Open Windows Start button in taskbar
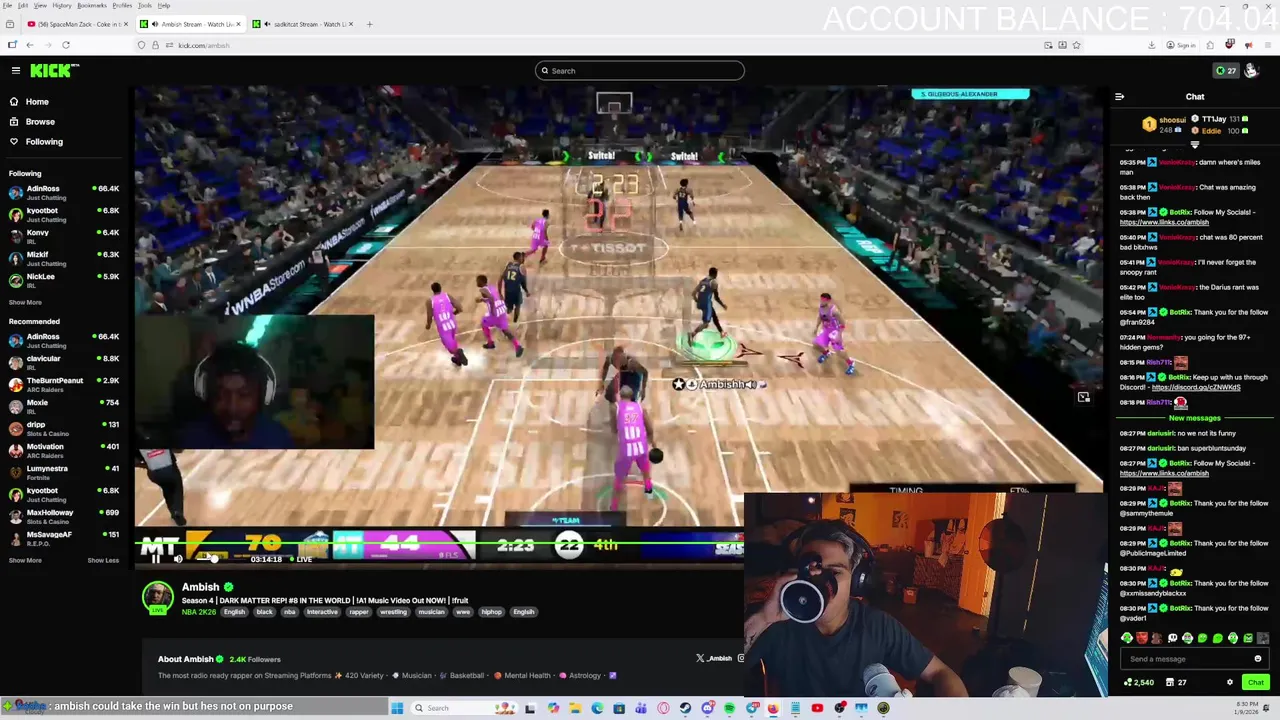 397,708
